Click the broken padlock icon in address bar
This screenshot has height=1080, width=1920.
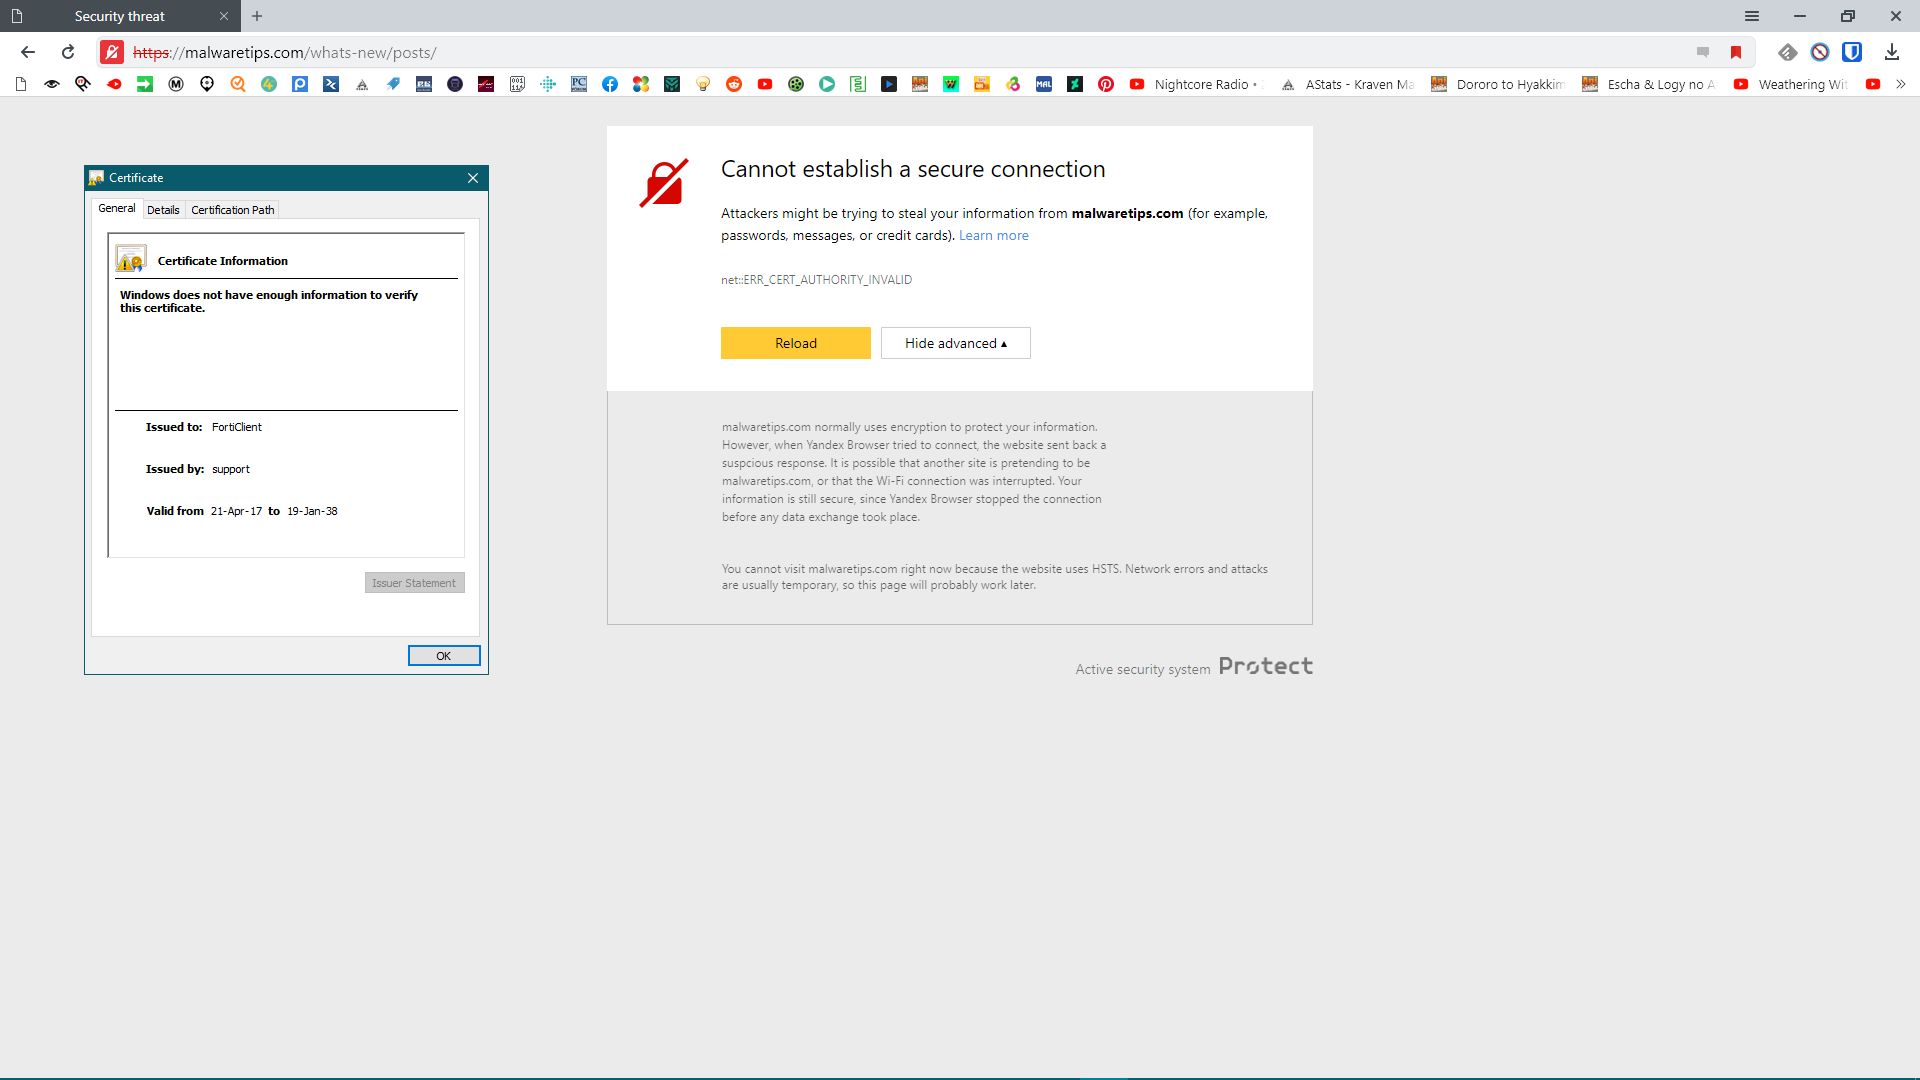[112, 52]
